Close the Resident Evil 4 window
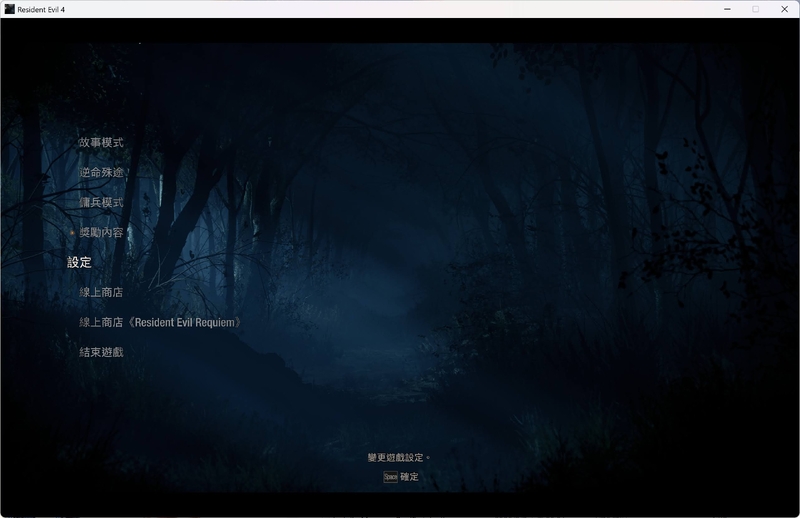The image size is (800, 518). (x=785, y=9)
